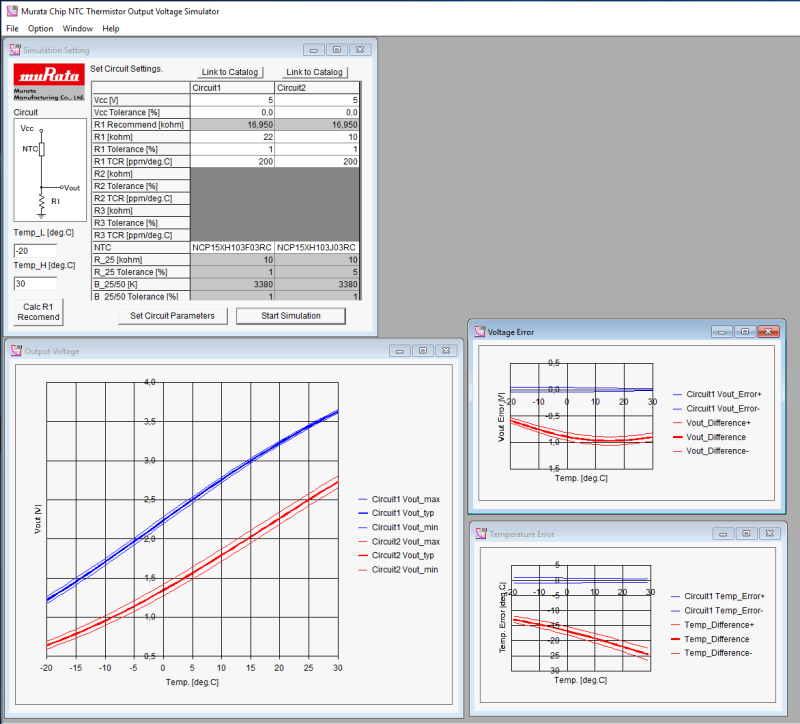Screen dimensions: 800x724
Task: Click Set Circuit Parameters button
Action: click(172, 316)
